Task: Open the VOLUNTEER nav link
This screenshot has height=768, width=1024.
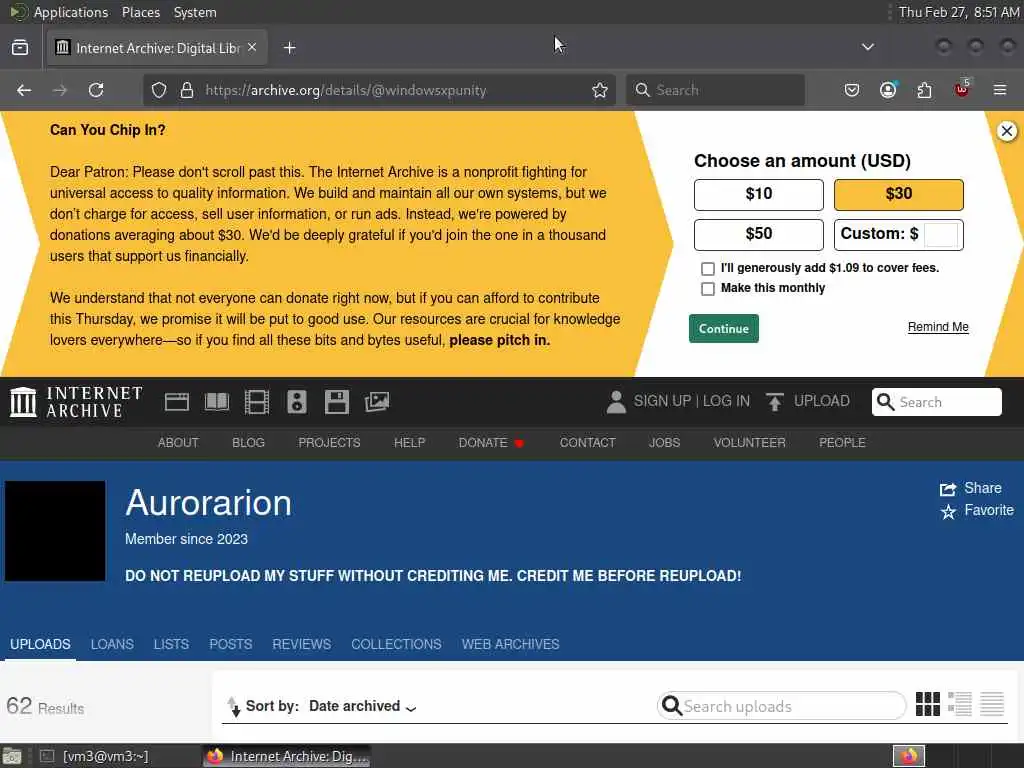Action: [x=750, y=443]
